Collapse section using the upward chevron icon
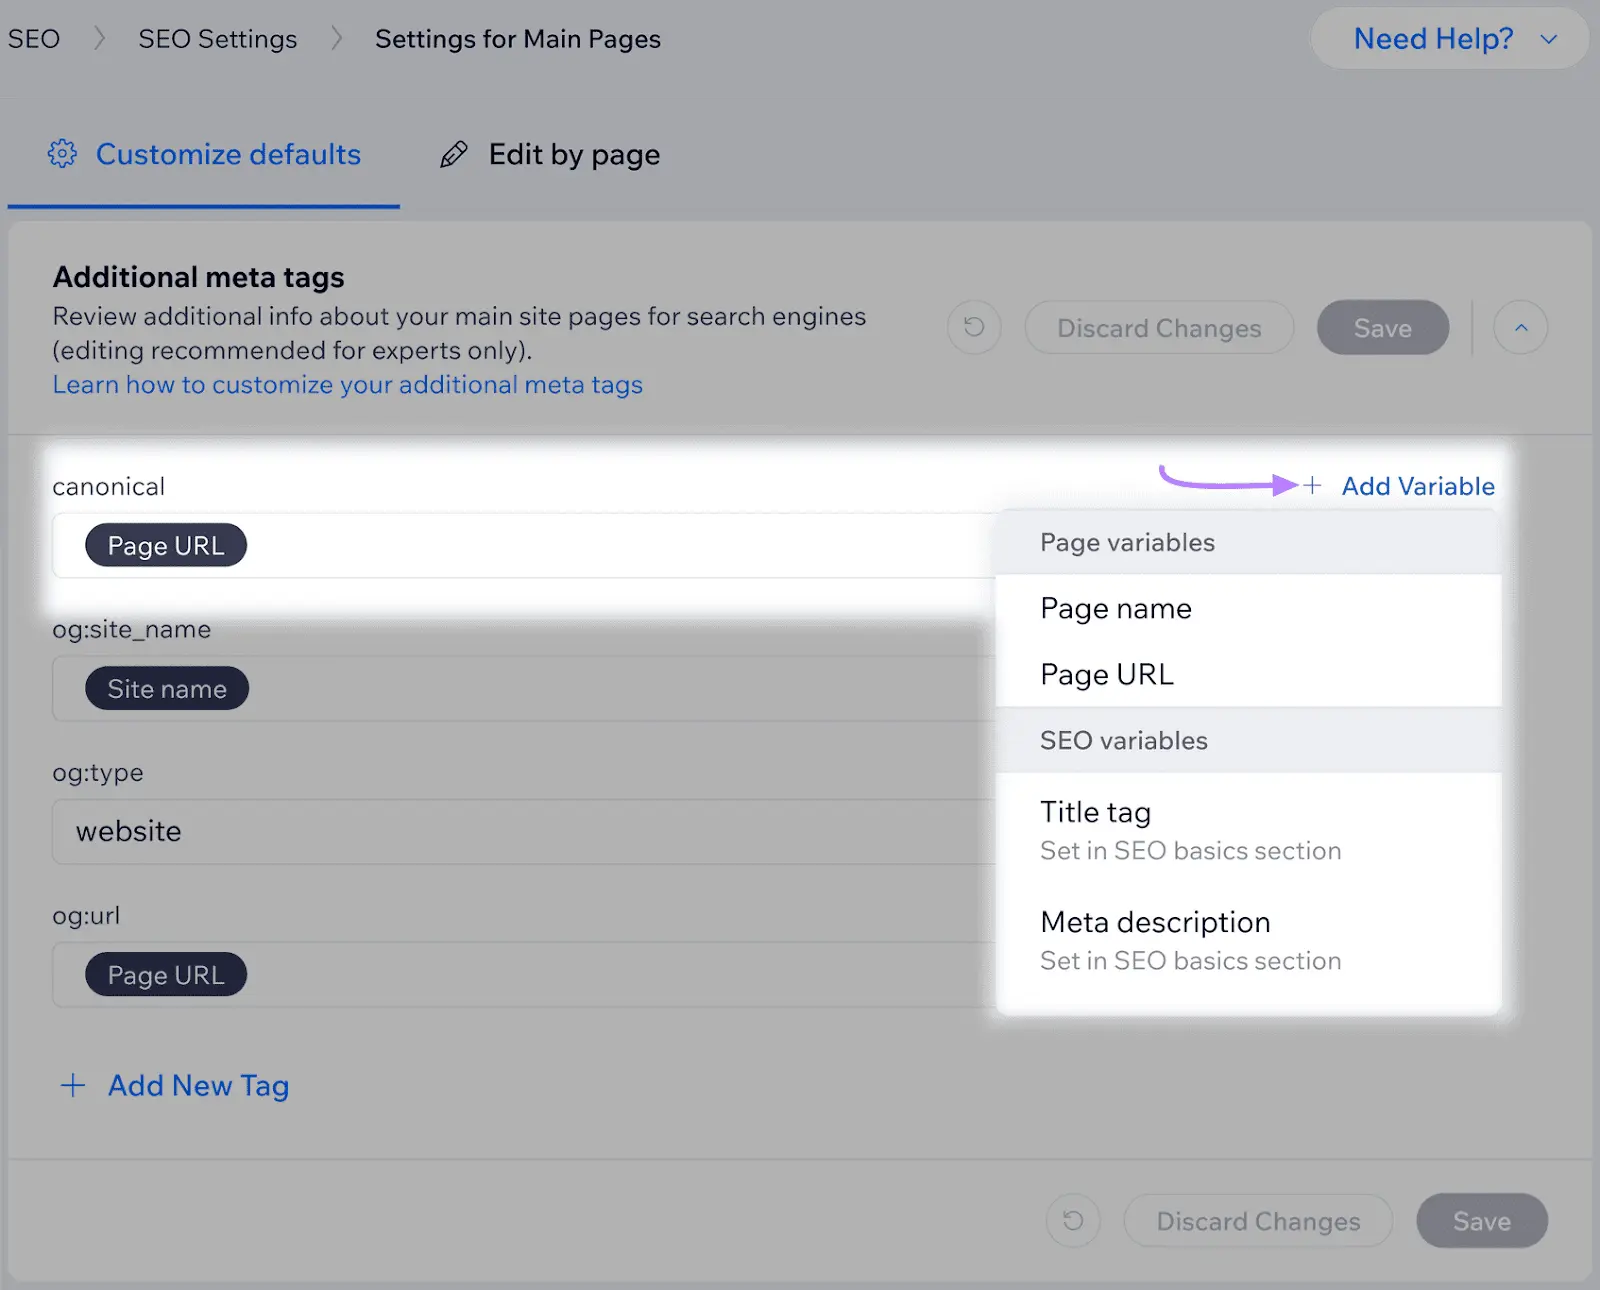The image size is (1600, 1290). (1520, 327)
